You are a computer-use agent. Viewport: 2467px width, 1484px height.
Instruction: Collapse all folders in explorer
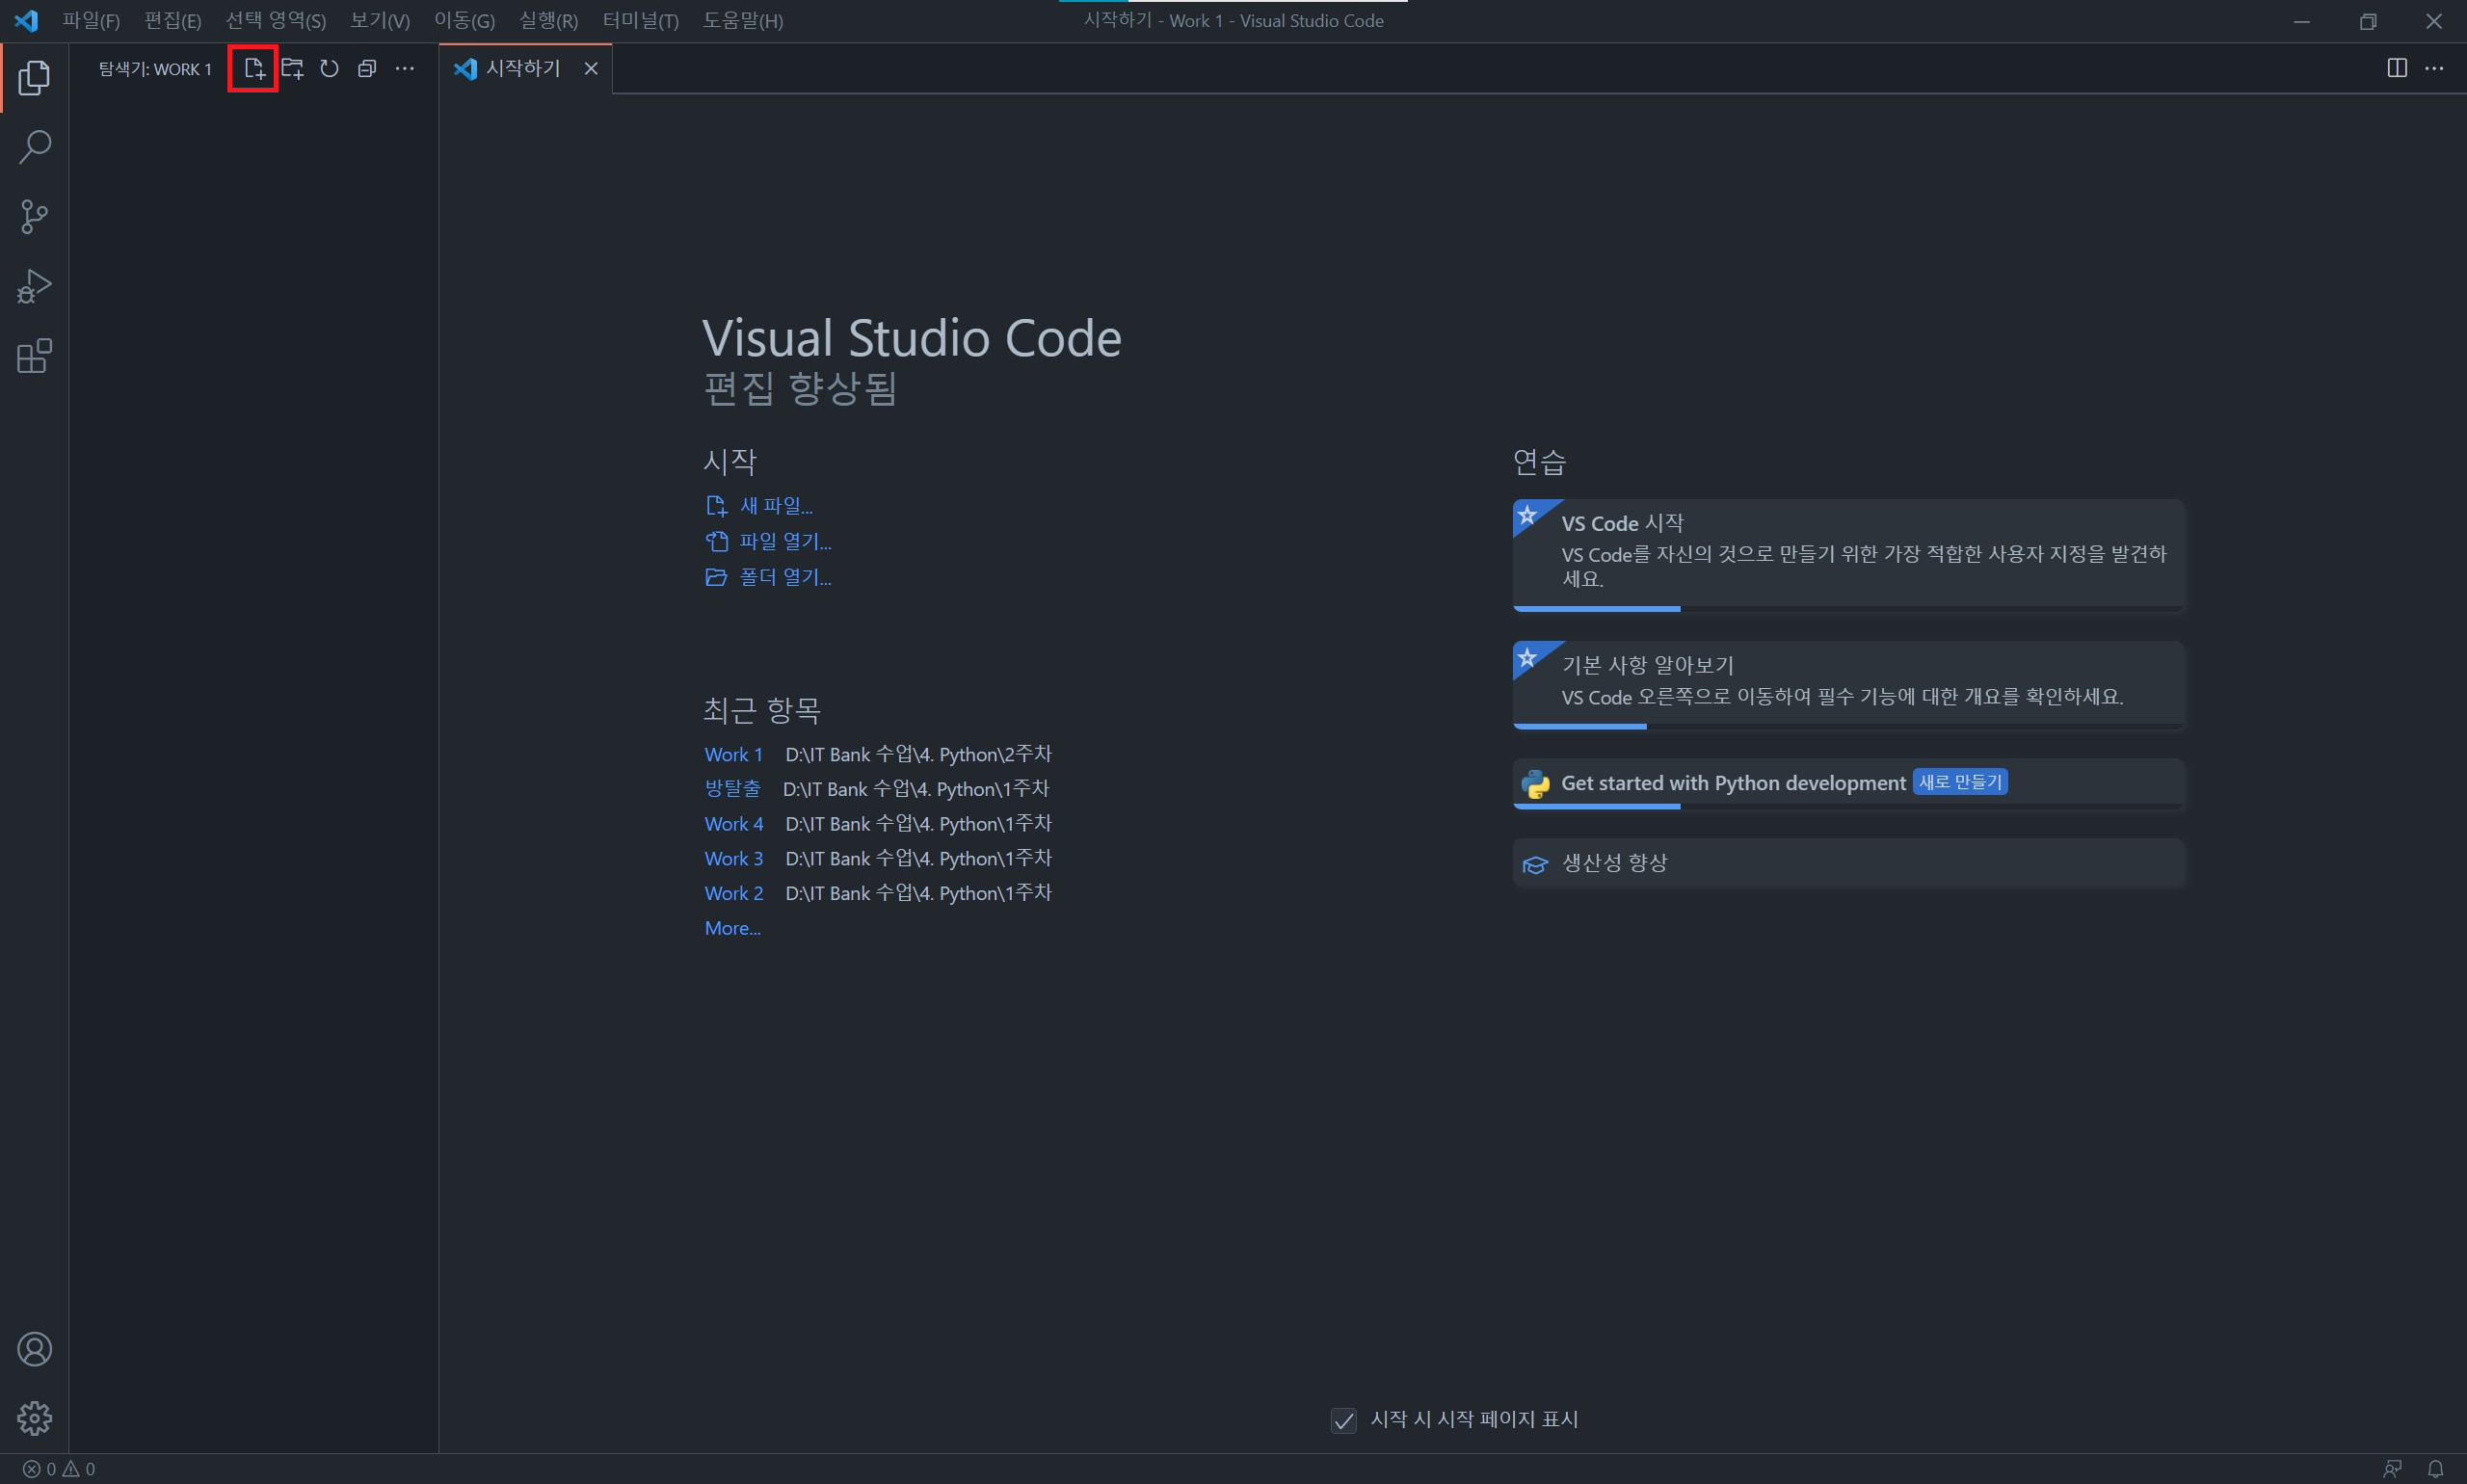coord(367,69)
